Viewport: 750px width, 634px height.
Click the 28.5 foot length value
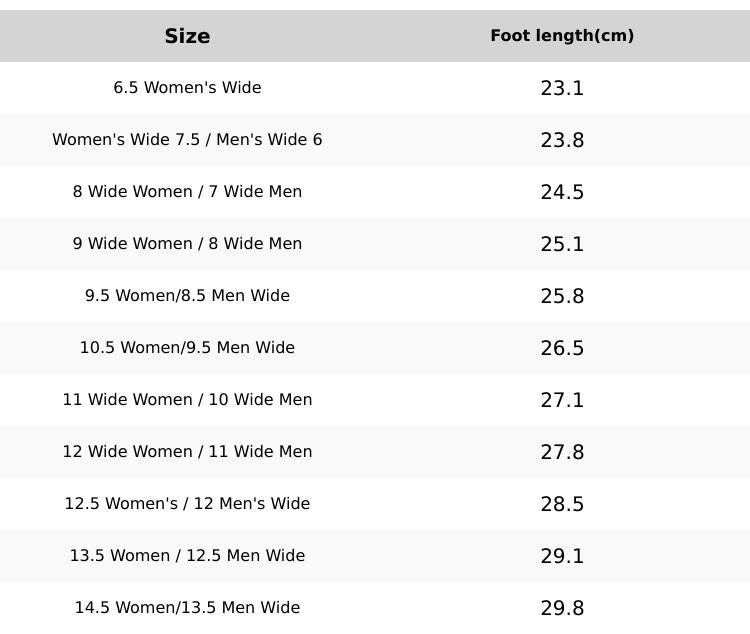point(562,504)
